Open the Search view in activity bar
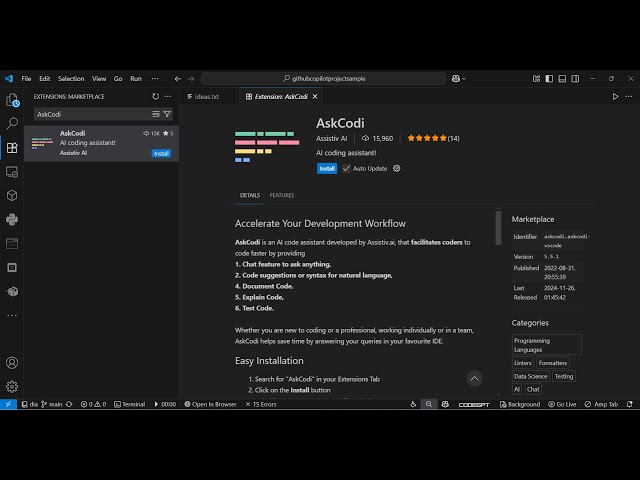 (12, 123)
